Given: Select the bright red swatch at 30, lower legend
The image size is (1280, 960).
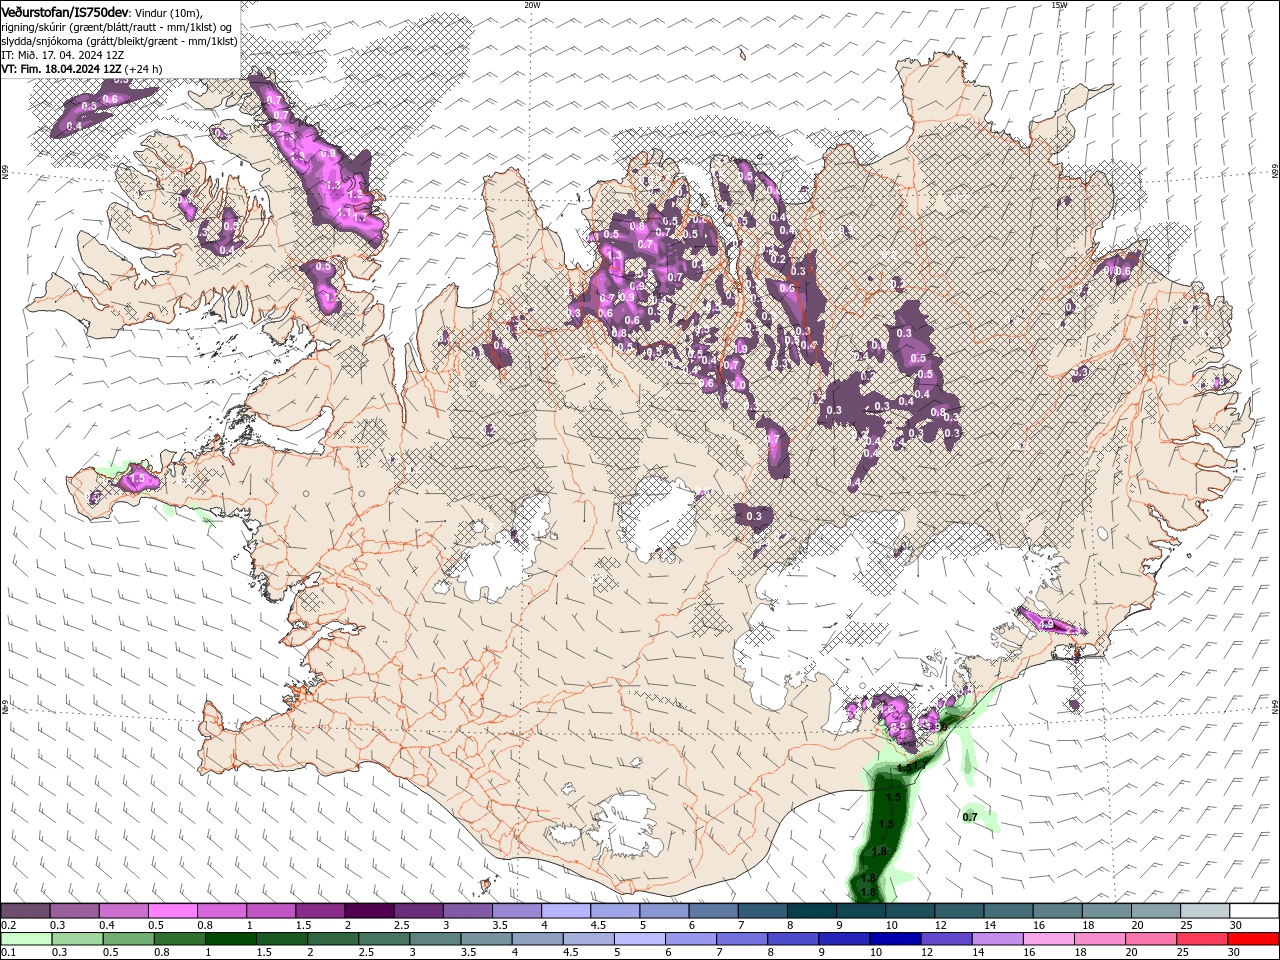Looking at the screenshot, I should click(x=1253, y=939).
